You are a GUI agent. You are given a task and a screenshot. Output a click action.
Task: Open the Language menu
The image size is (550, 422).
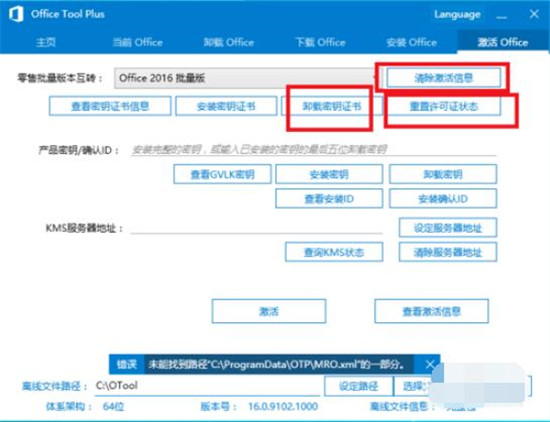457,14
